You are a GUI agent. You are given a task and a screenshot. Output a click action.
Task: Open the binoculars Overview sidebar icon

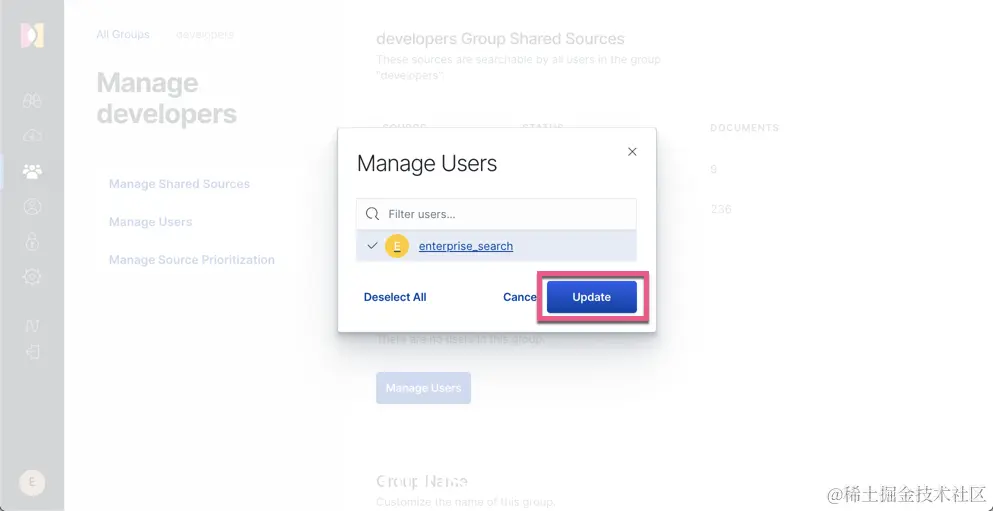pos(32,101)
